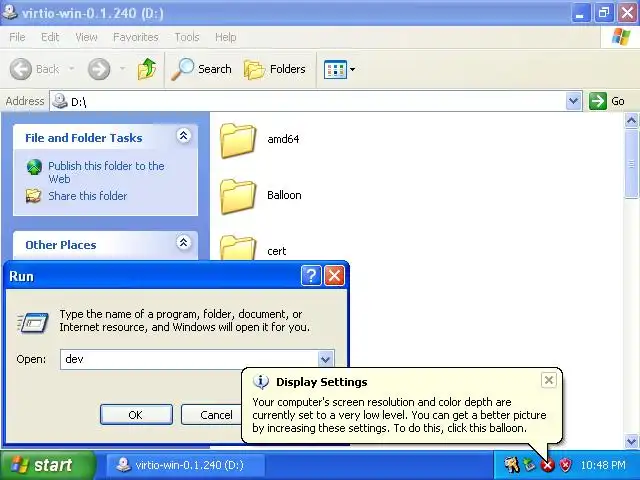Close the Run dialog with red X
640x480 pixels.
(x=334, y=276)
